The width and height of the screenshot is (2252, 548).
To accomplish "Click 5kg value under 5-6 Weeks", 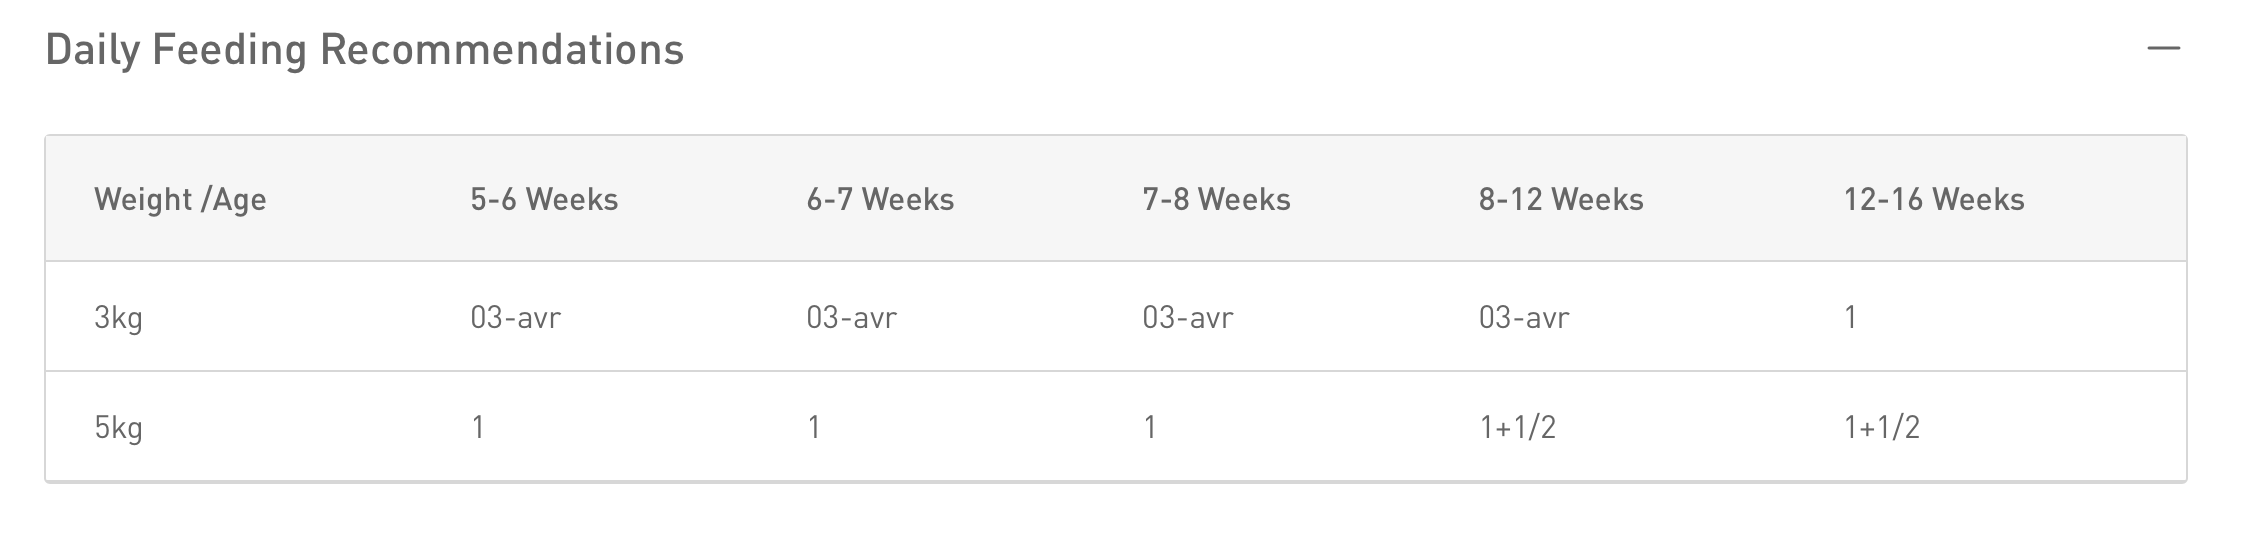I will click(x=478, y=428).
